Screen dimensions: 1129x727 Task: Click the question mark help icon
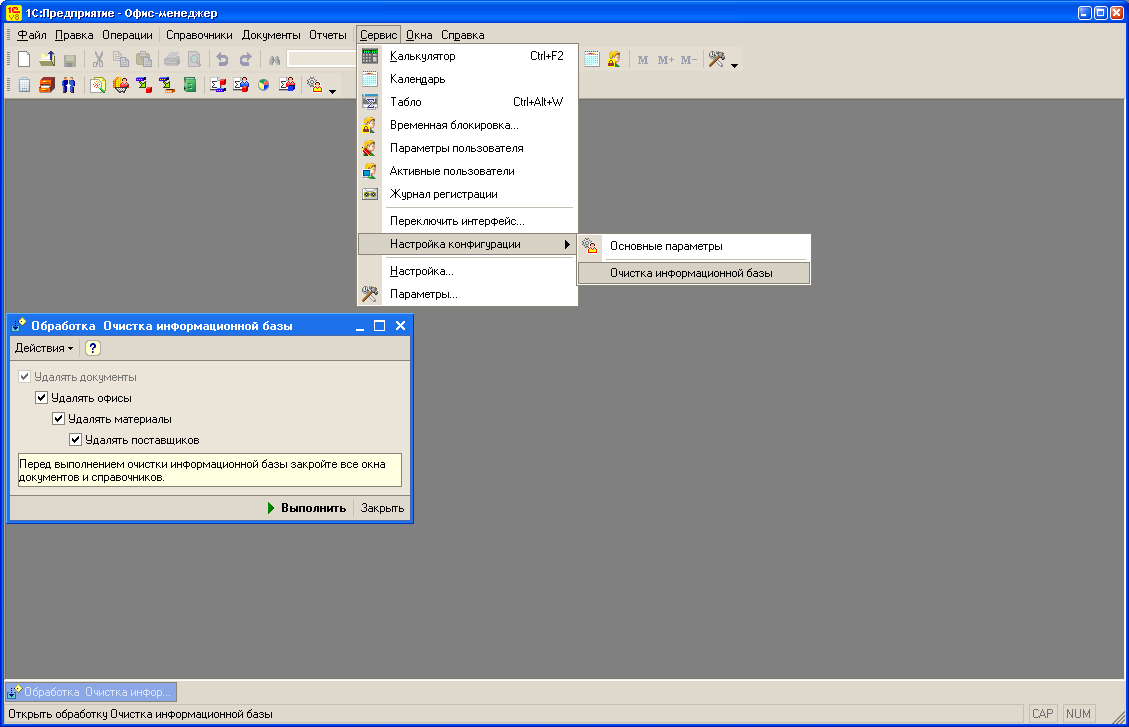(93, 348)
